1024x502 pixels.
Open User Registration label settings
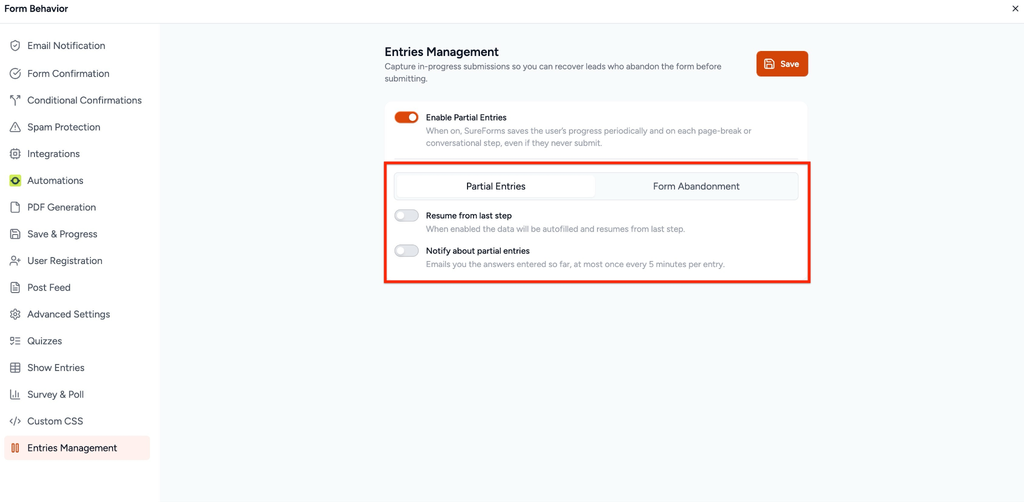pyautogui.click(x=65, y=261)
